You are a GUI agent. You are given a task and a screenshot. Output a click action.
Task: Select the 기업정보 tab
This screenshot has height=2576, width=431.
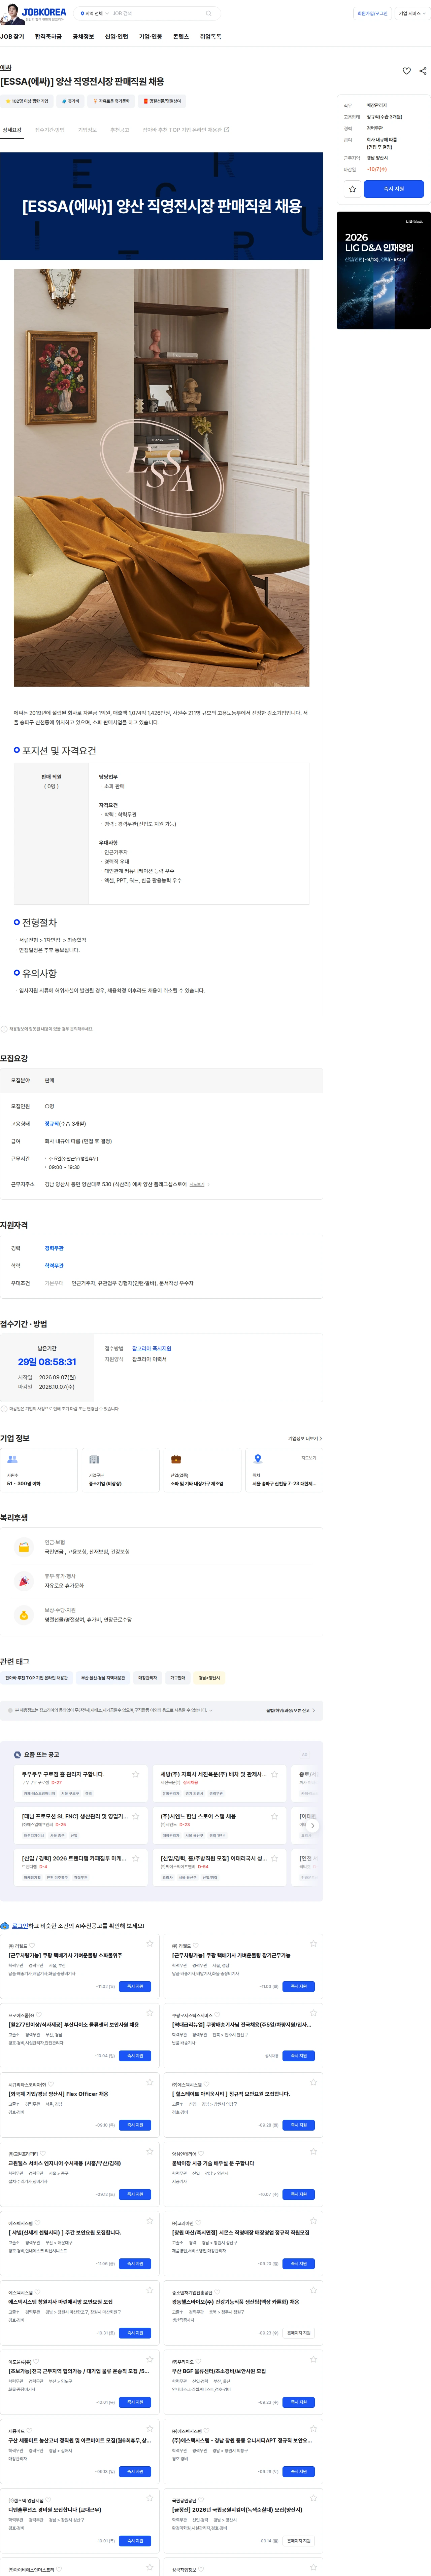[88, 130]
